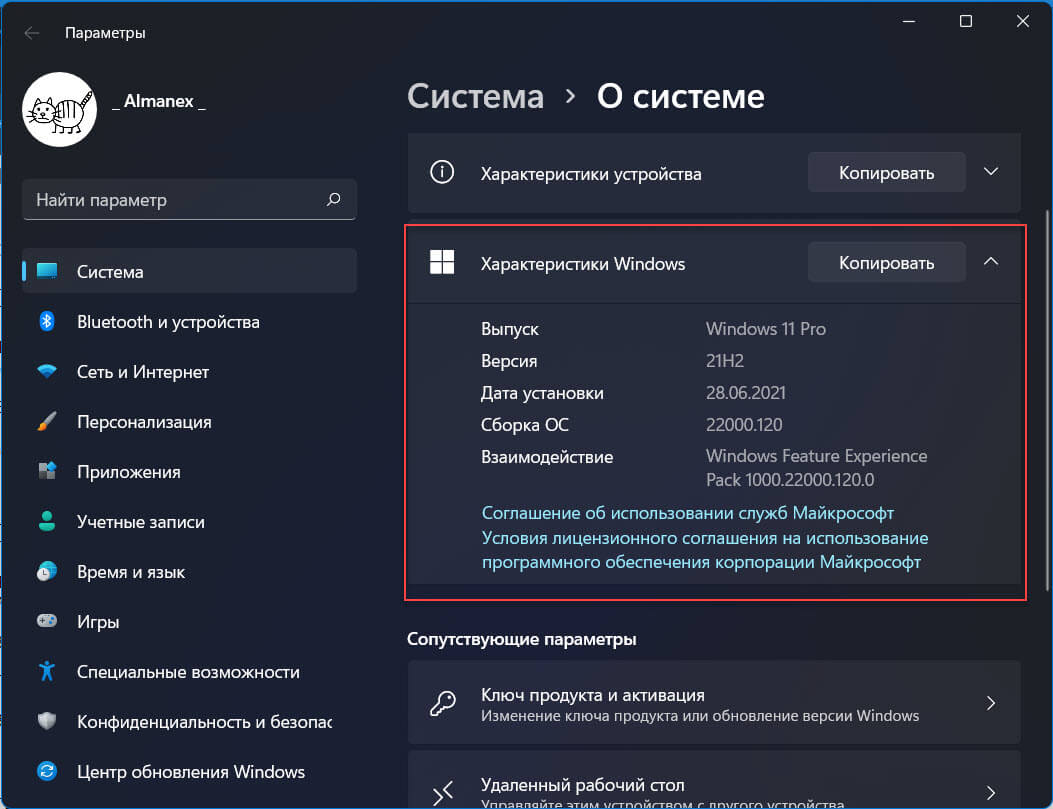Click the Wi-Fi icon for Сеть и Интернет
The width and height of the screenshot is (1053, 809).
click(47, 371)
